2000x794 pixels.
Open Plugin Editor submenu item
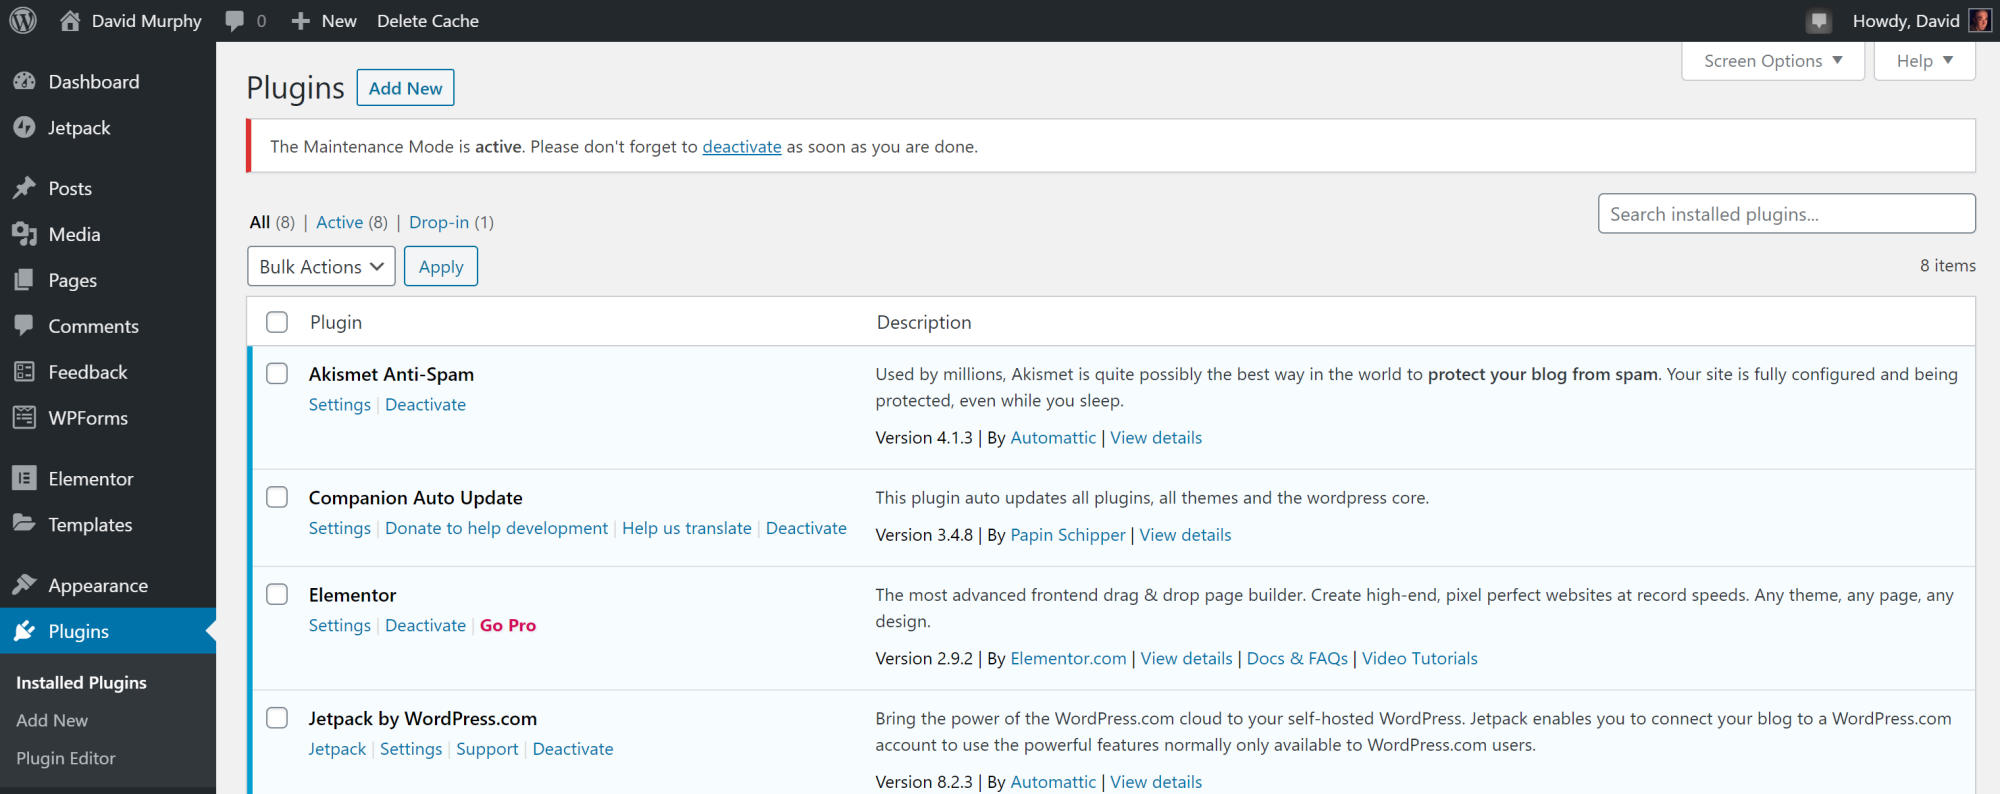[66, 758]
